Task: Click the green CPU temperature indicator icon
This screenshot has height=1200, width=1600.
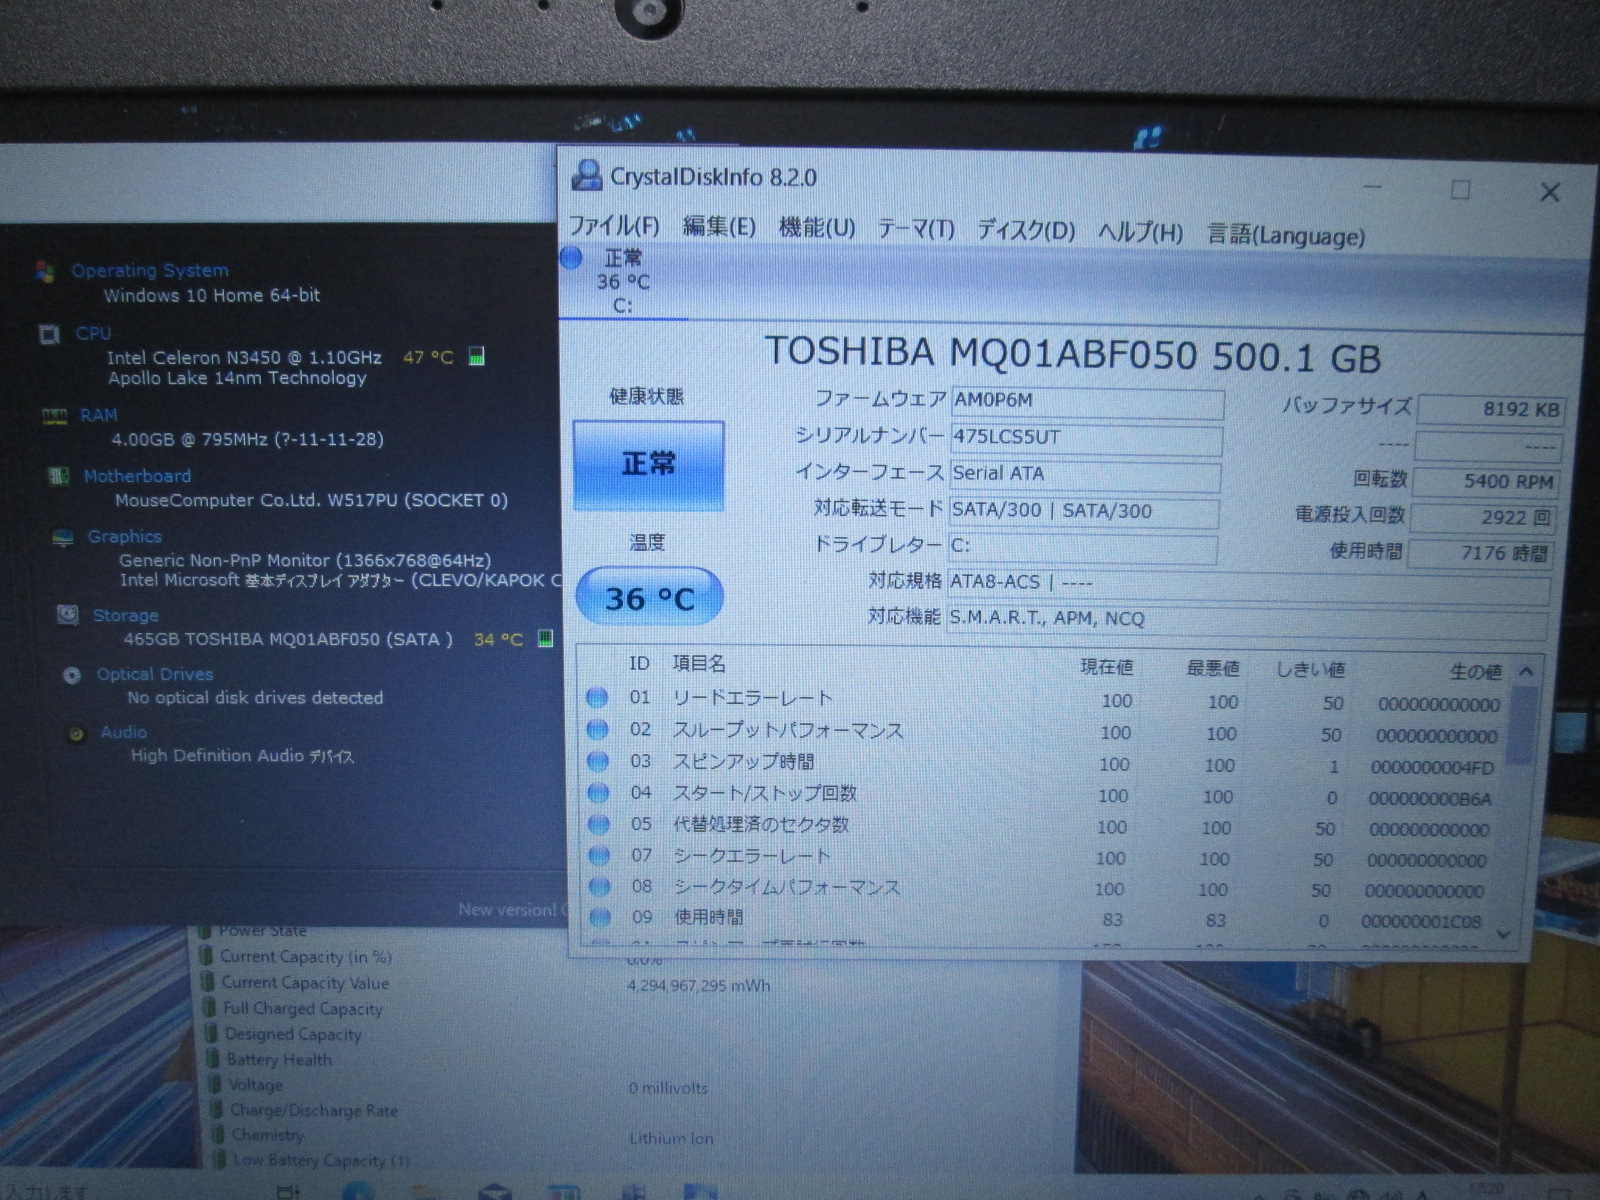Action: (477, 357)
